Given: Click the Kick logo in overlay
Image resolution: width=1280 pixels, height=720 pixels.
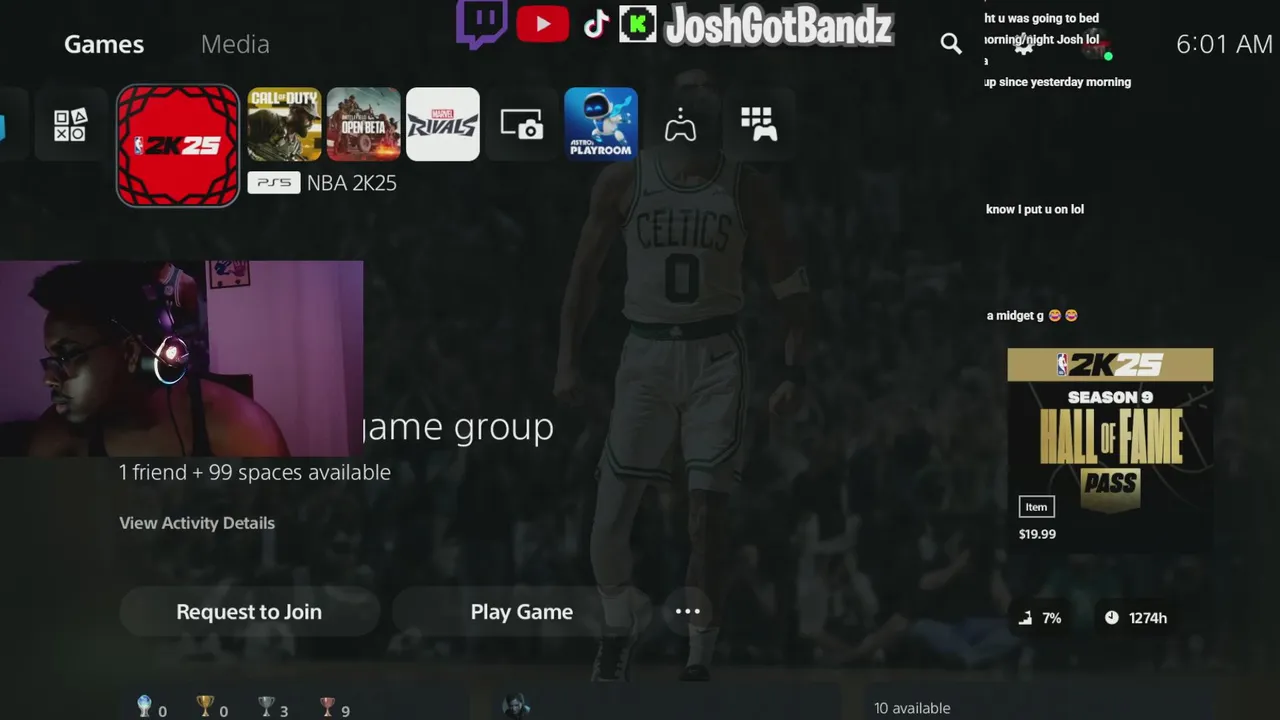Looking at the screenshot, I should (638, 25).
